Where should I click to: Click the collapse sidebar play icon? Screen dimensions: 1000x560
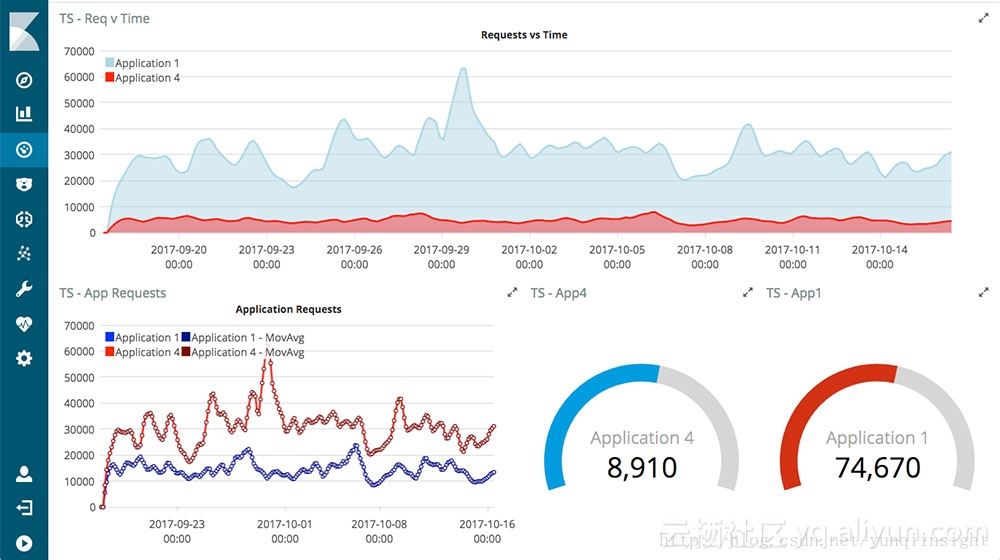[24, 543]
